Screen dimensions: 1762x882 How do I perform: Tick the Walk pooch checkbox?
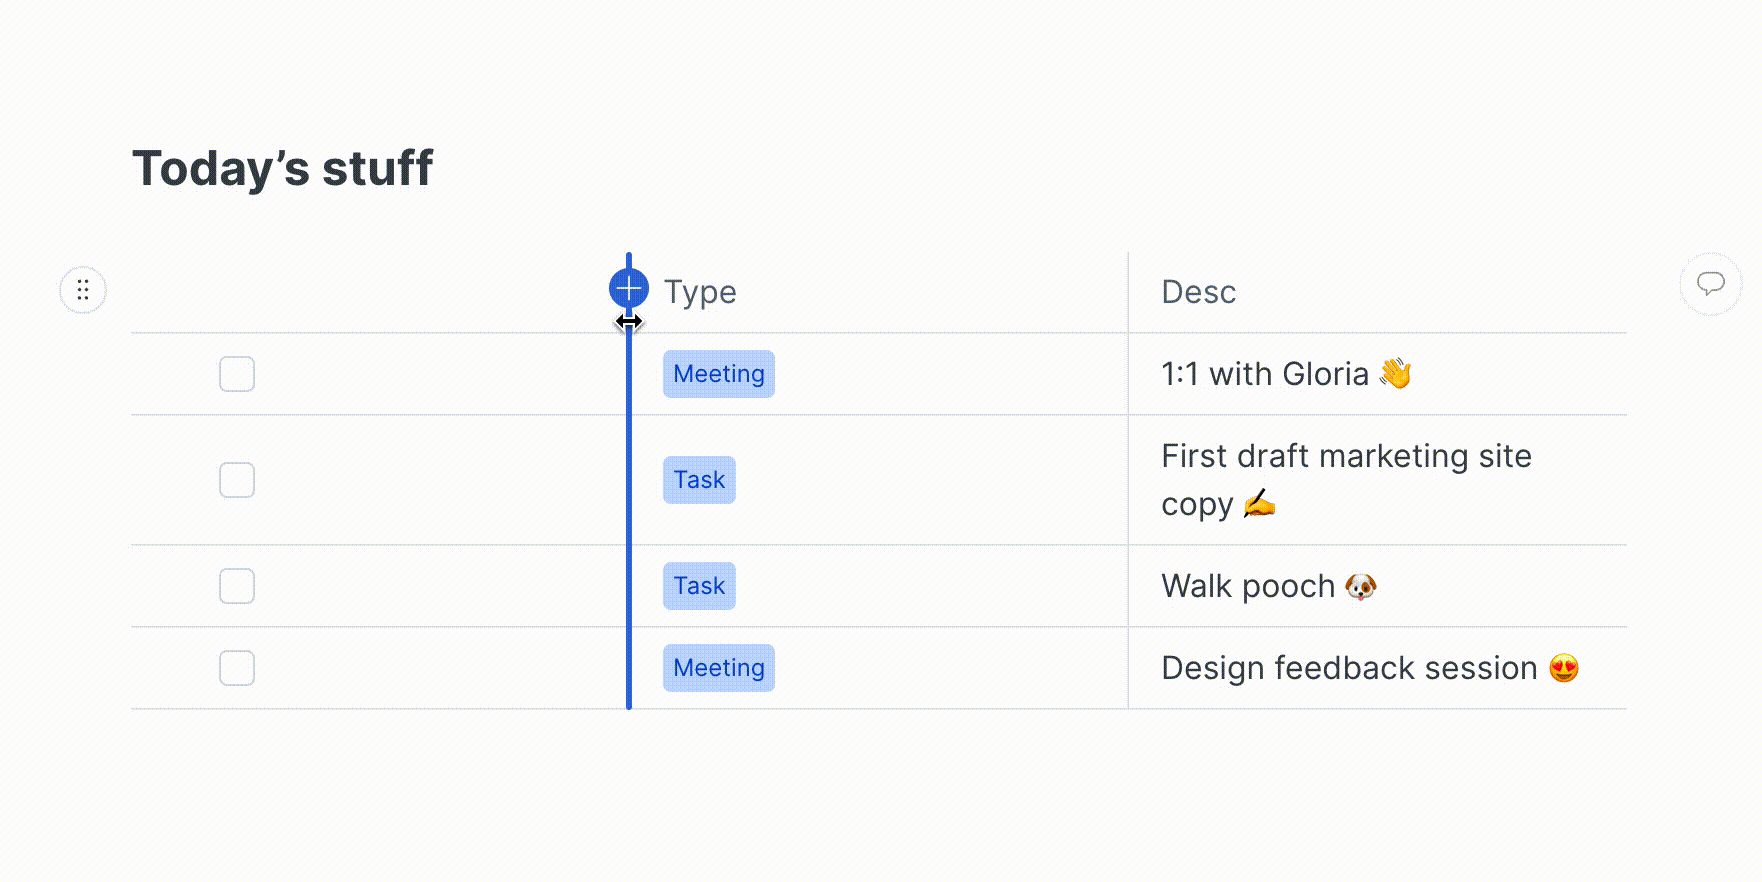click(x=237, y=586)
